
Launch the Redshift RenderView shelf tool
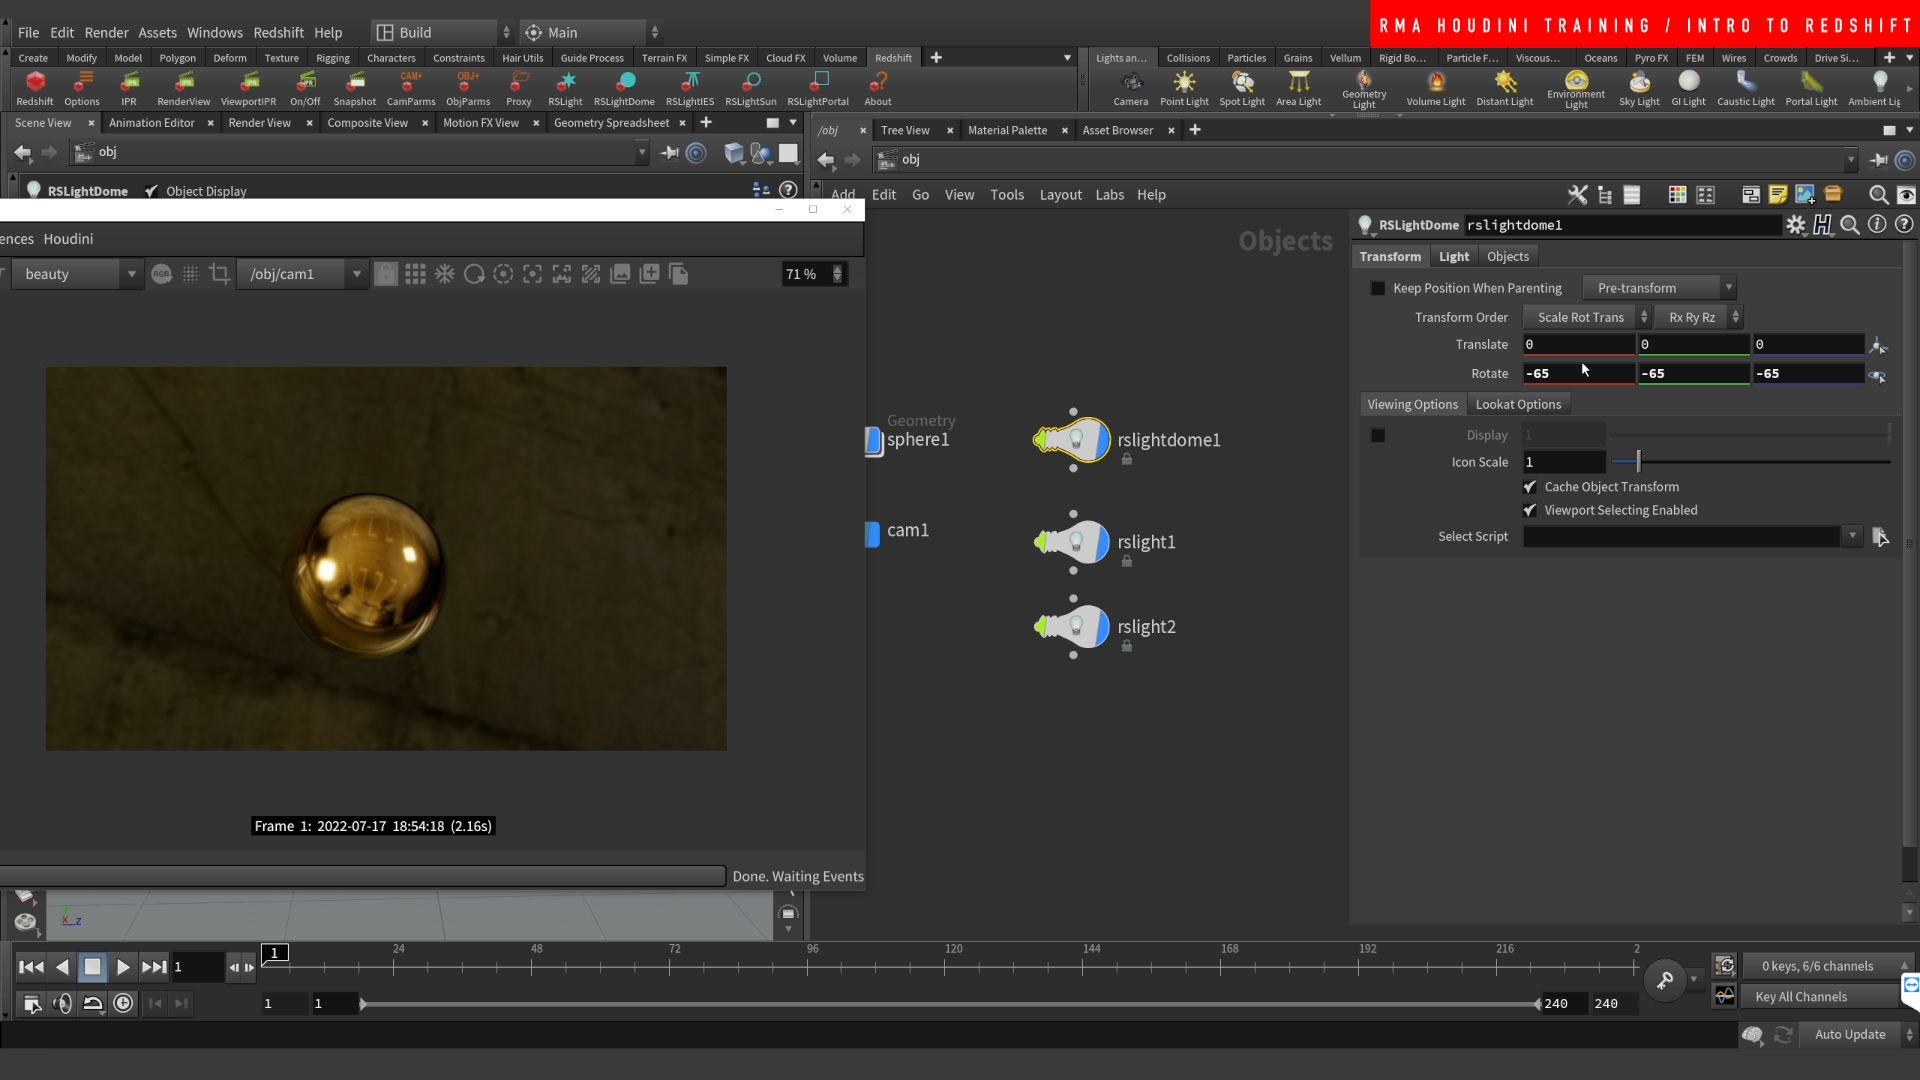tap(184, 88)
